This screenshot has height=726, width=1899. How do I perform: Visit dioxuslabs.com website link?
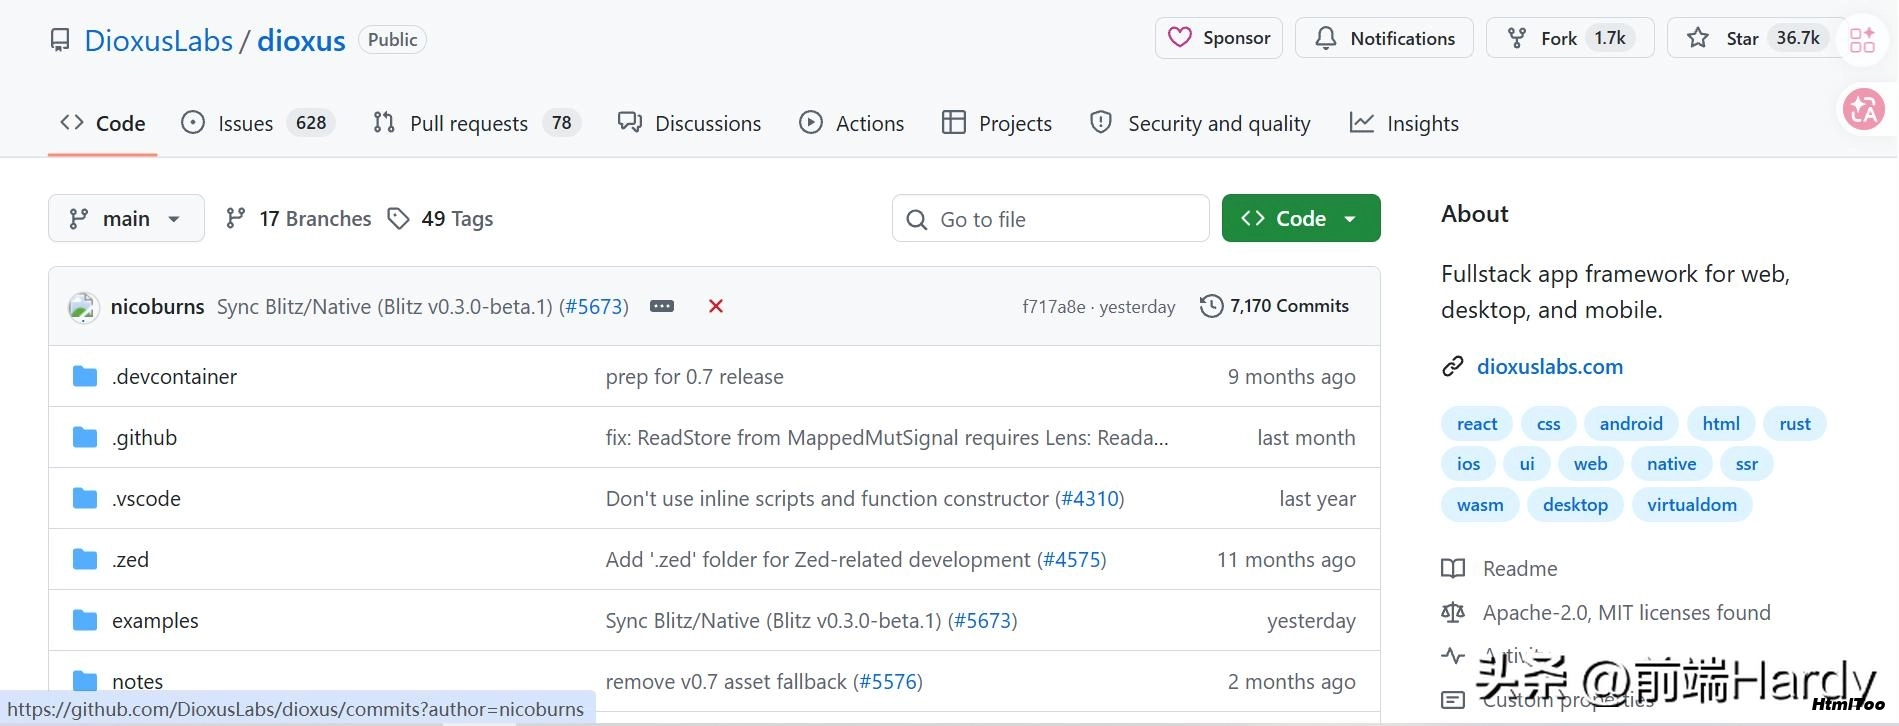pyautogui.click(x=1550, y=367)
